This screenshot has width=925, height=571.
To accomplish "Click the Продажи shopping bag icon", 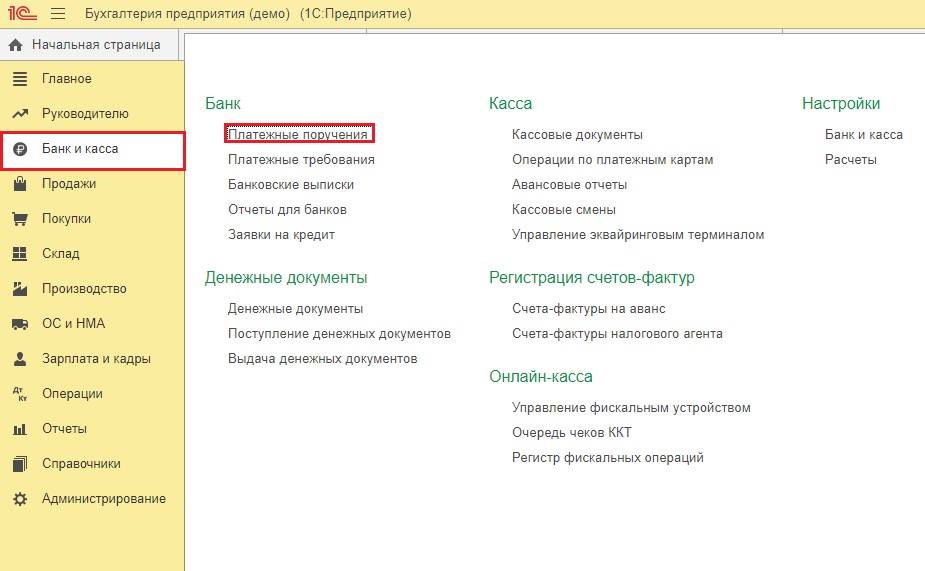I will [19, 184].
